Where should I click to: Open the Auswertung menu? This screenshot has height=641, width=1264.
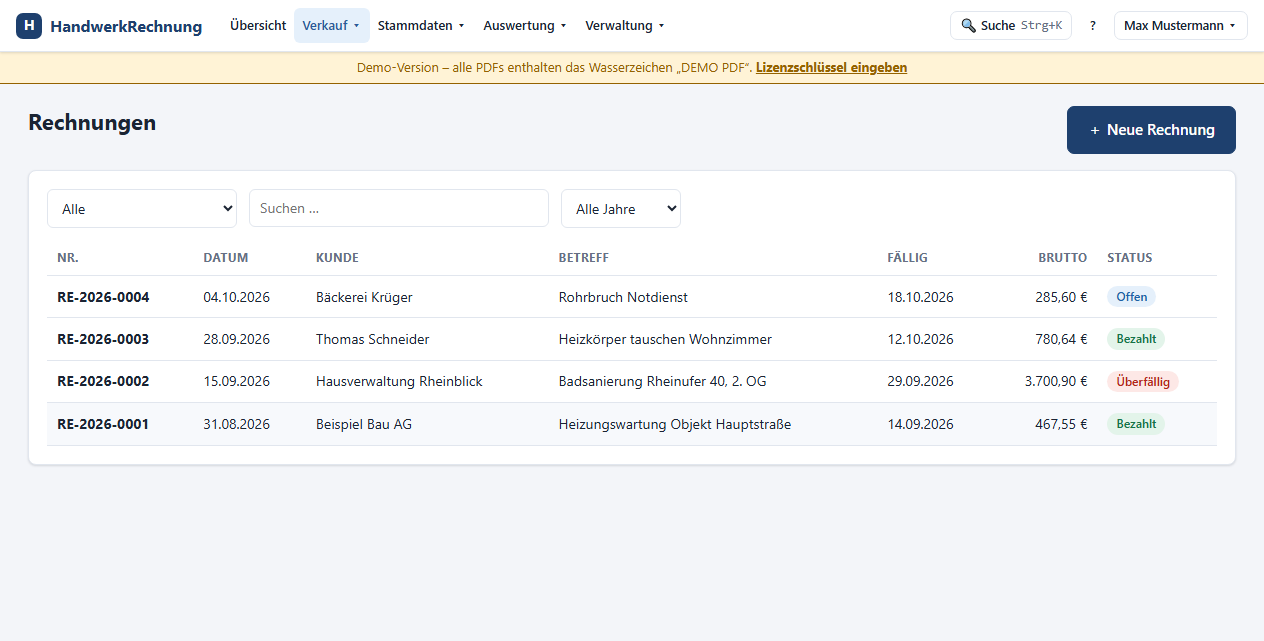coord(525,26)
